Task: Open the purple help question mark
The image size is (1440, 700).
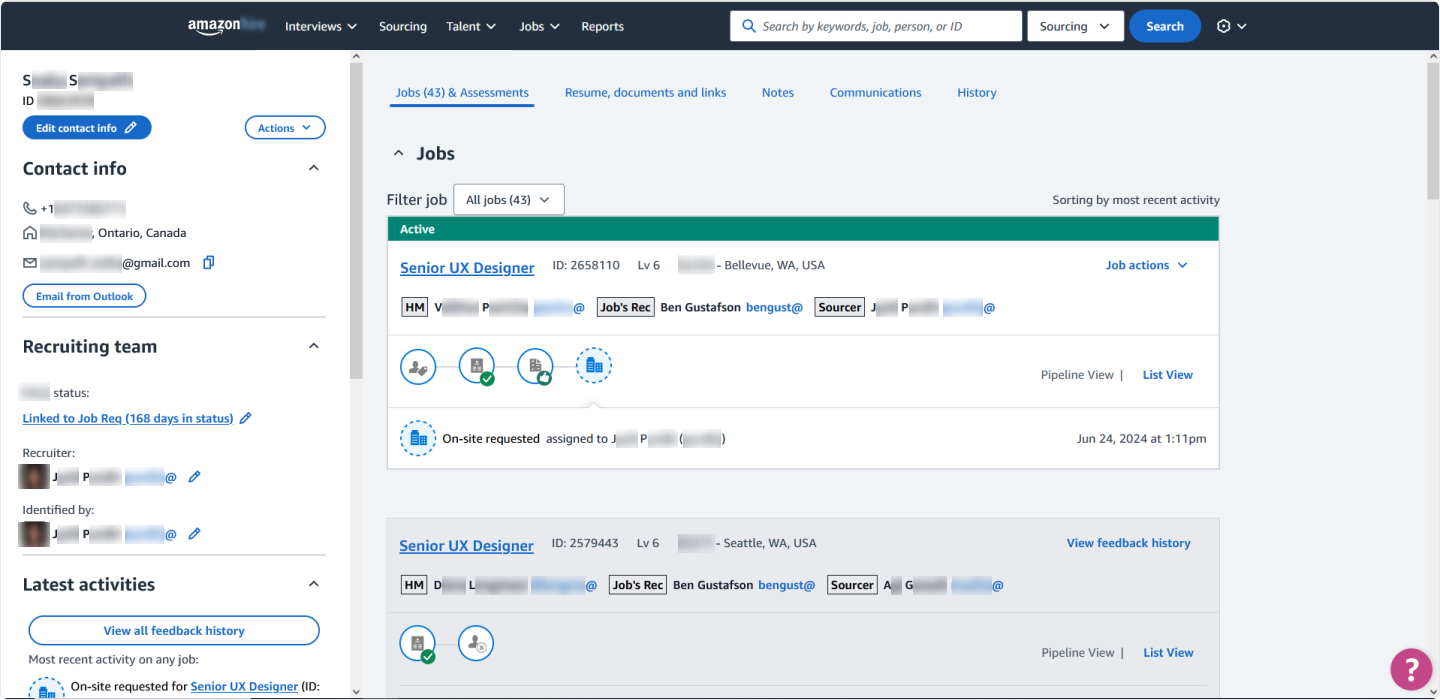Action: coord(1411,669)
